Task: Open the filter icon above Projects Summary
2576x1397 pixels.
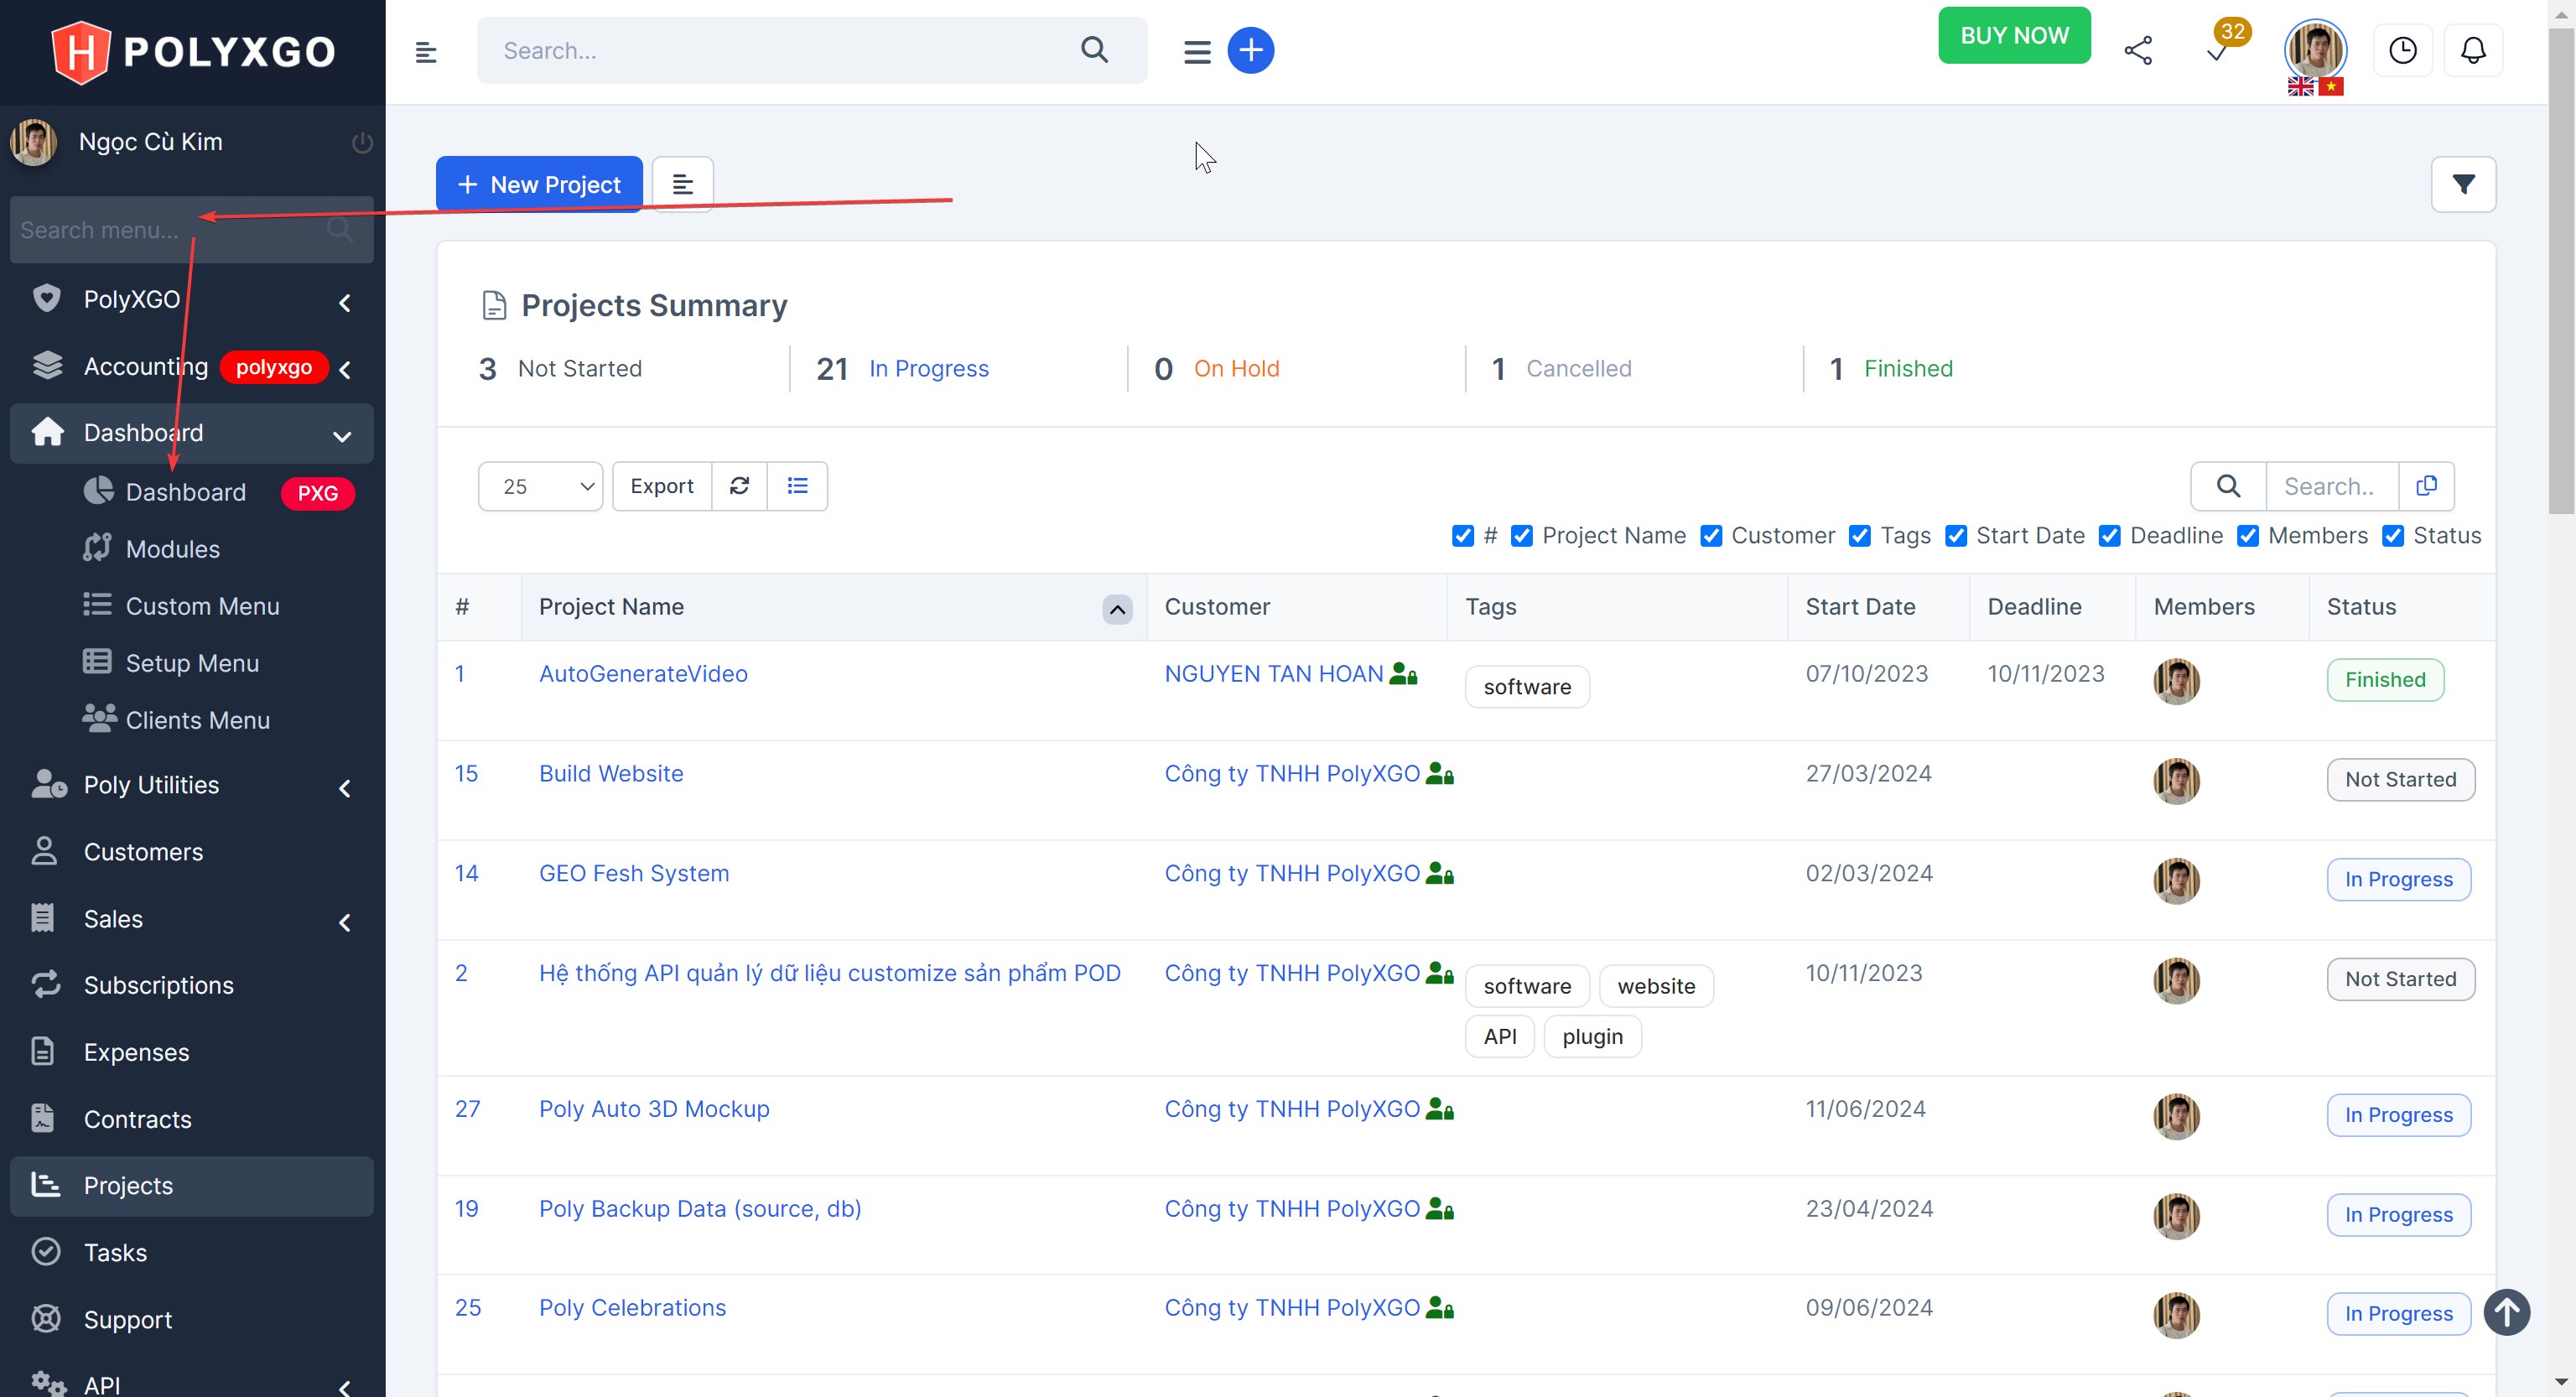Action: pyautogui.click(x=2464, y=184)
